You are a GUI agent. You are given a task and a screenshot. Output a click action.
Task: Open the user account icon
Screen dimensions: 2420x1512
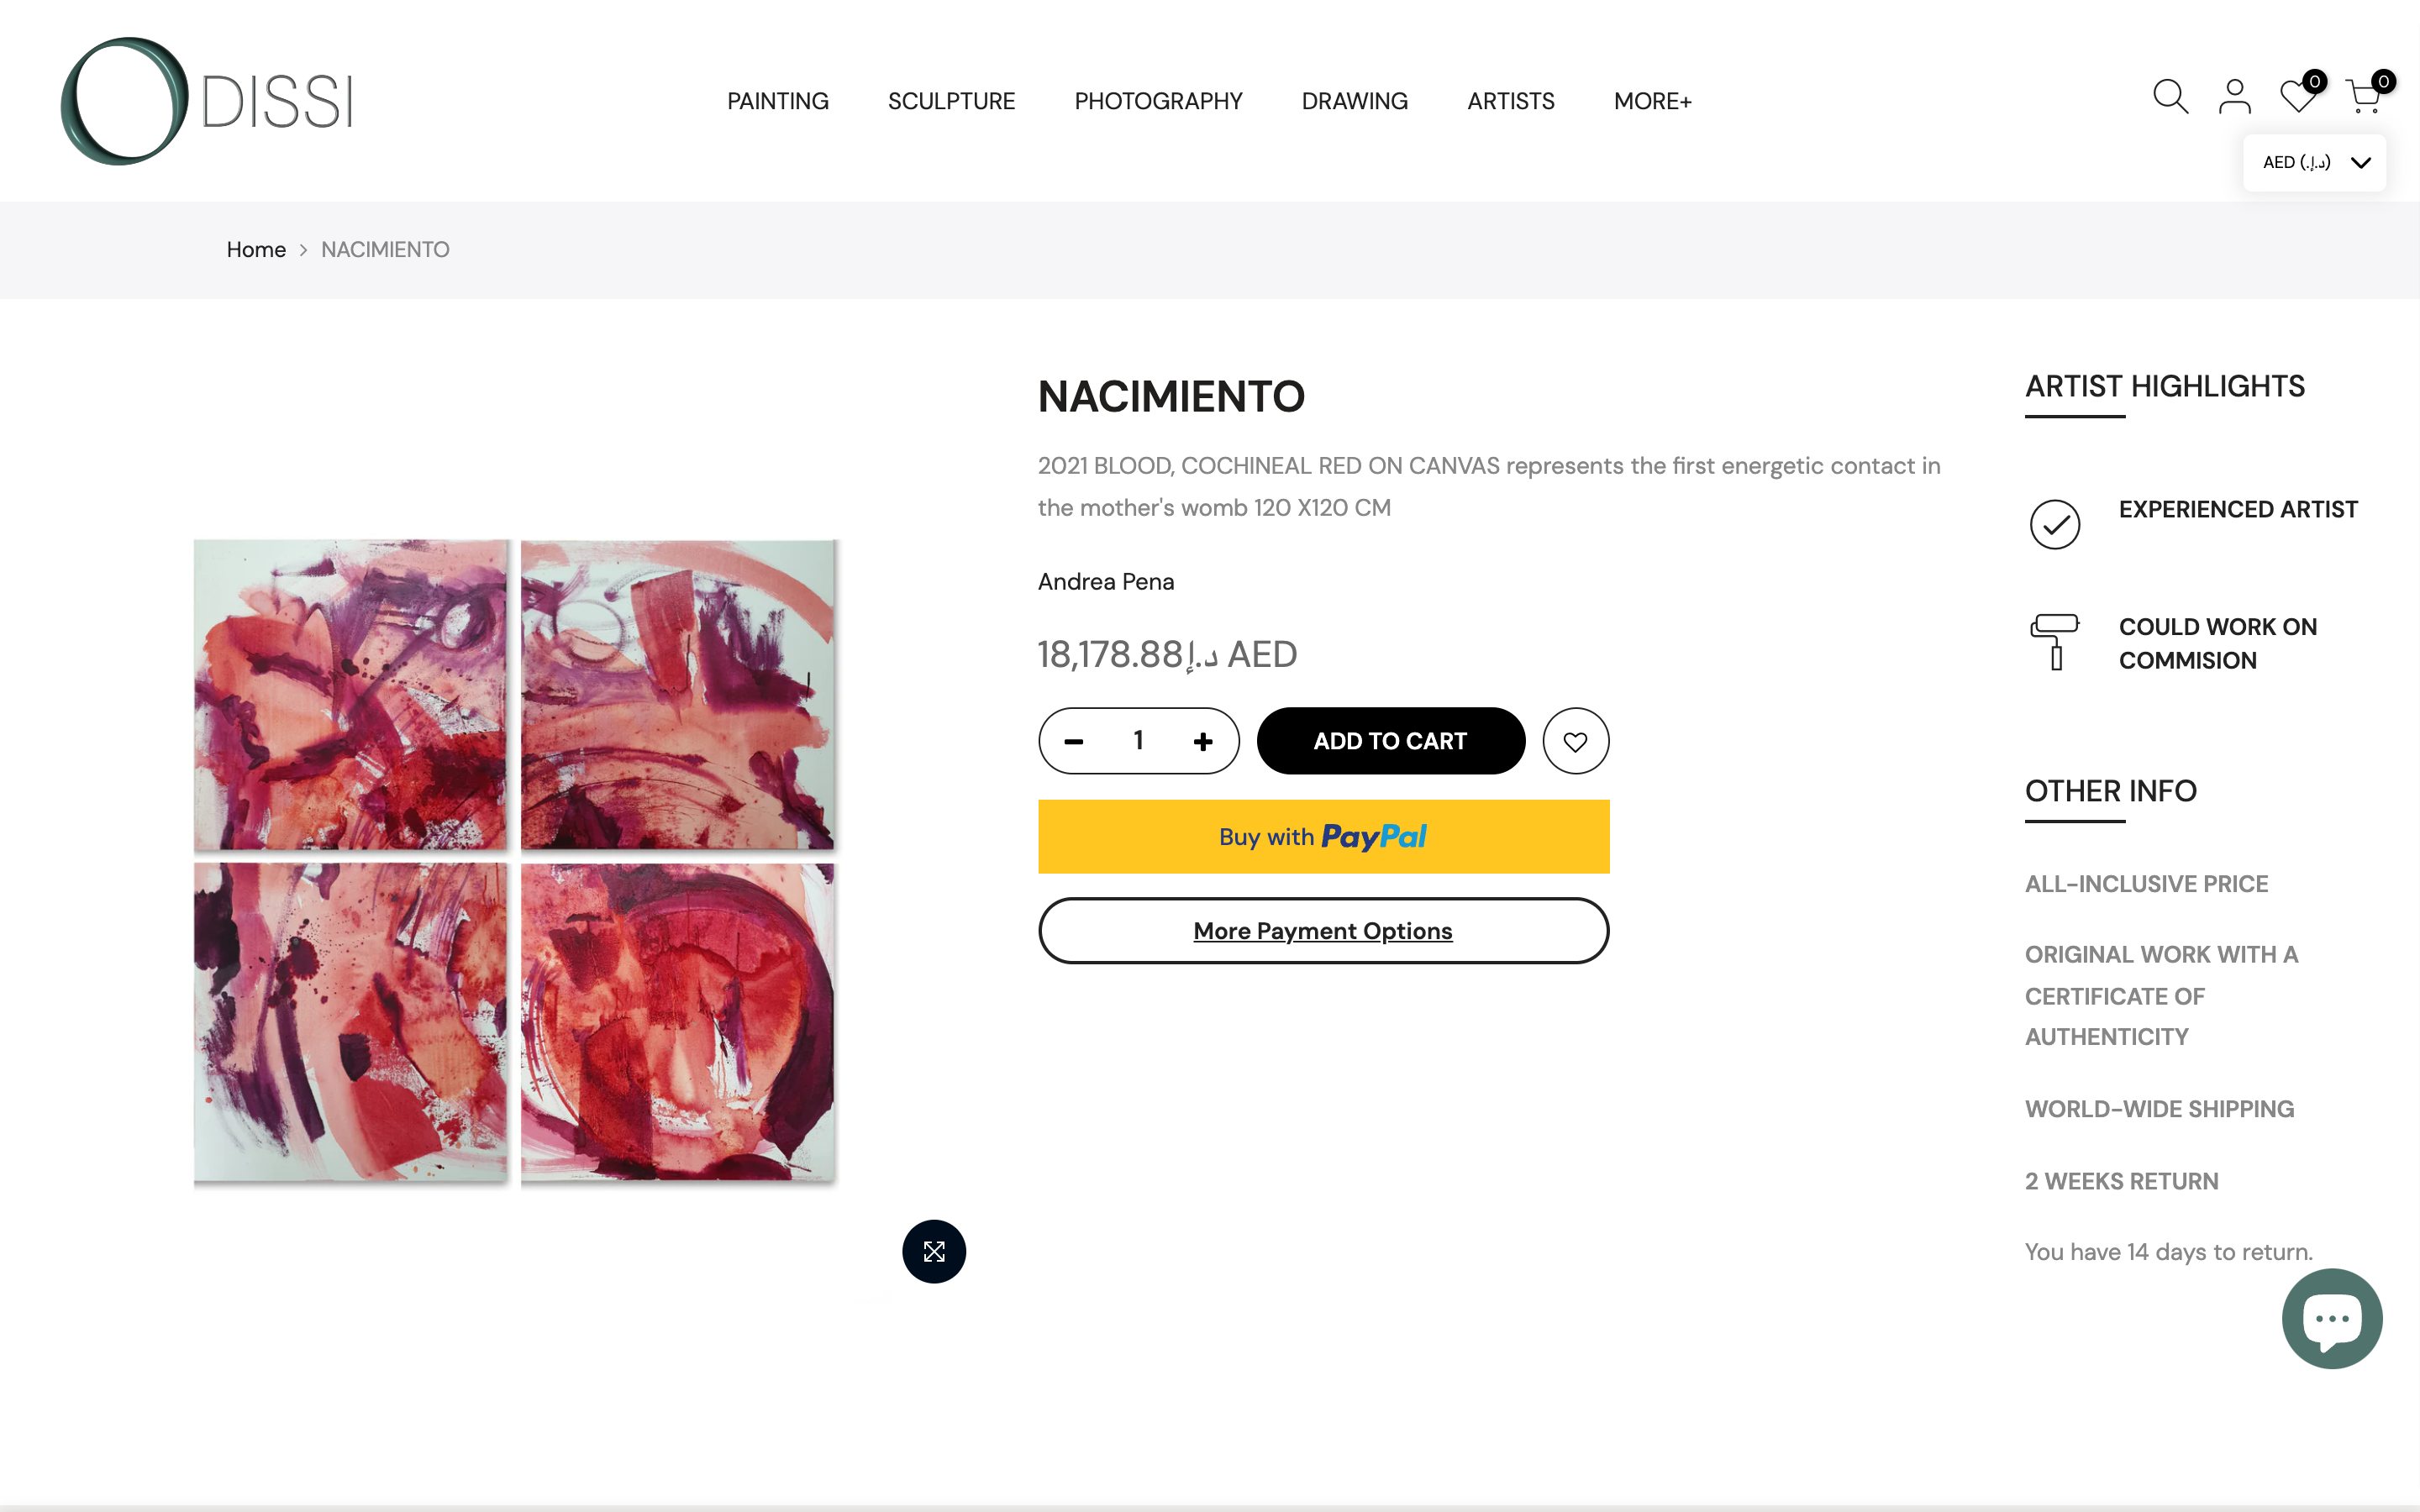(x=2235, y=98)
